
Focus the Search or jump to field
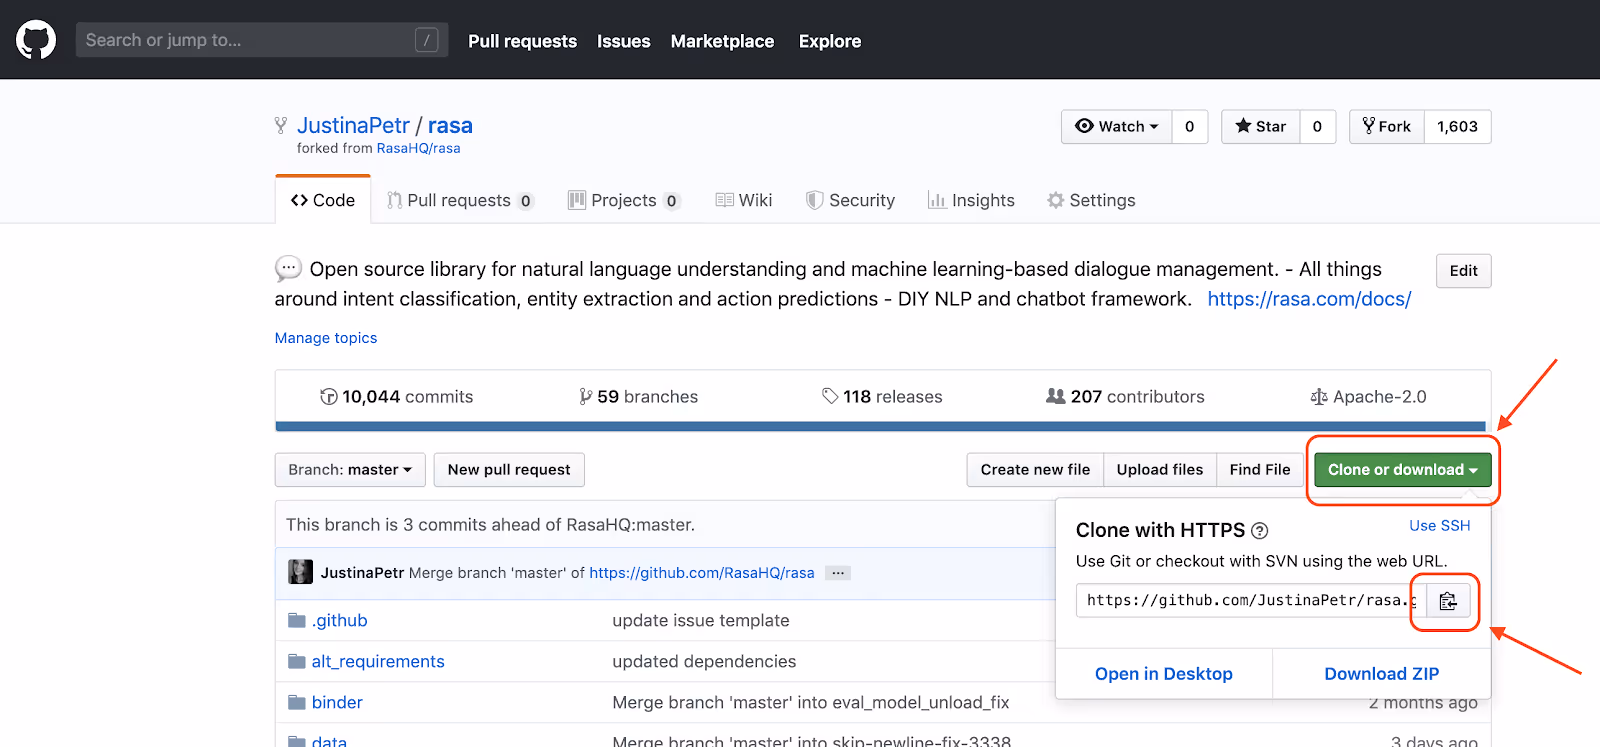(262, 40)
